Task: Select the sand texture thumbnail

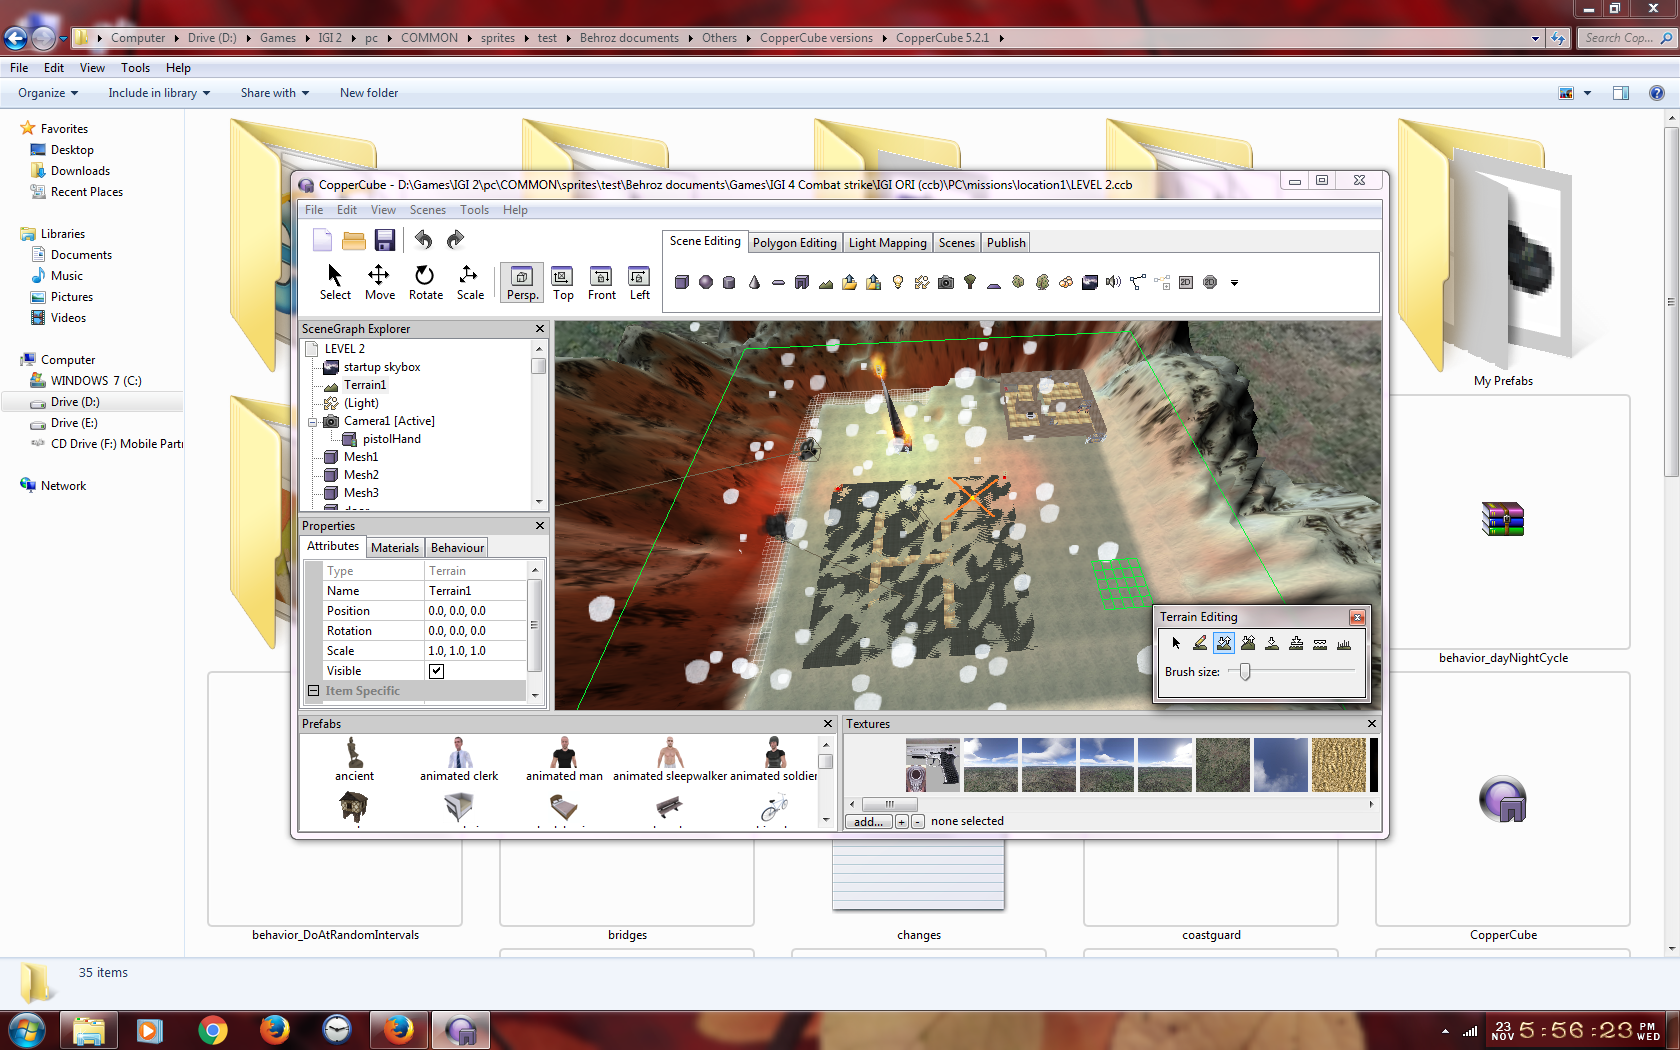Action: tap(1338, 765)
